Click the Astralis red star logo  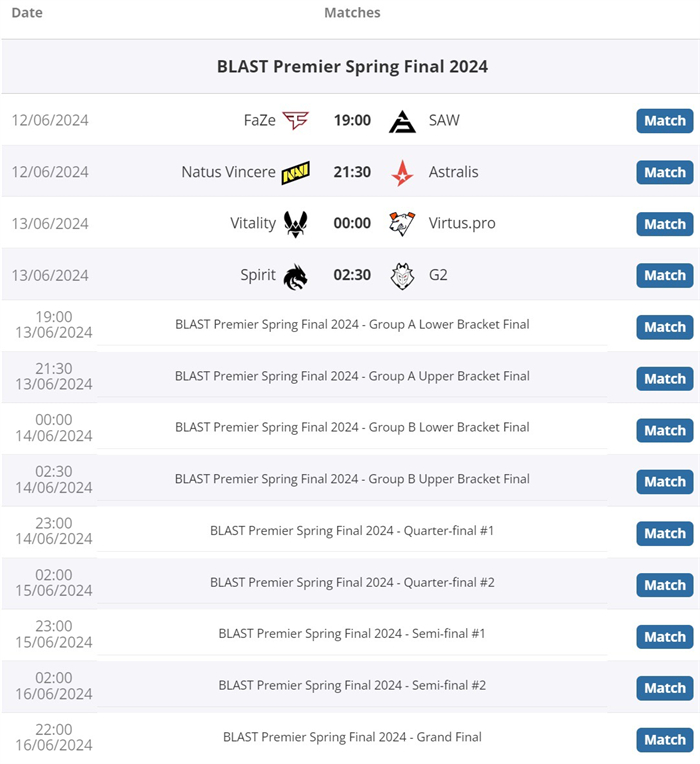(402, 173)
